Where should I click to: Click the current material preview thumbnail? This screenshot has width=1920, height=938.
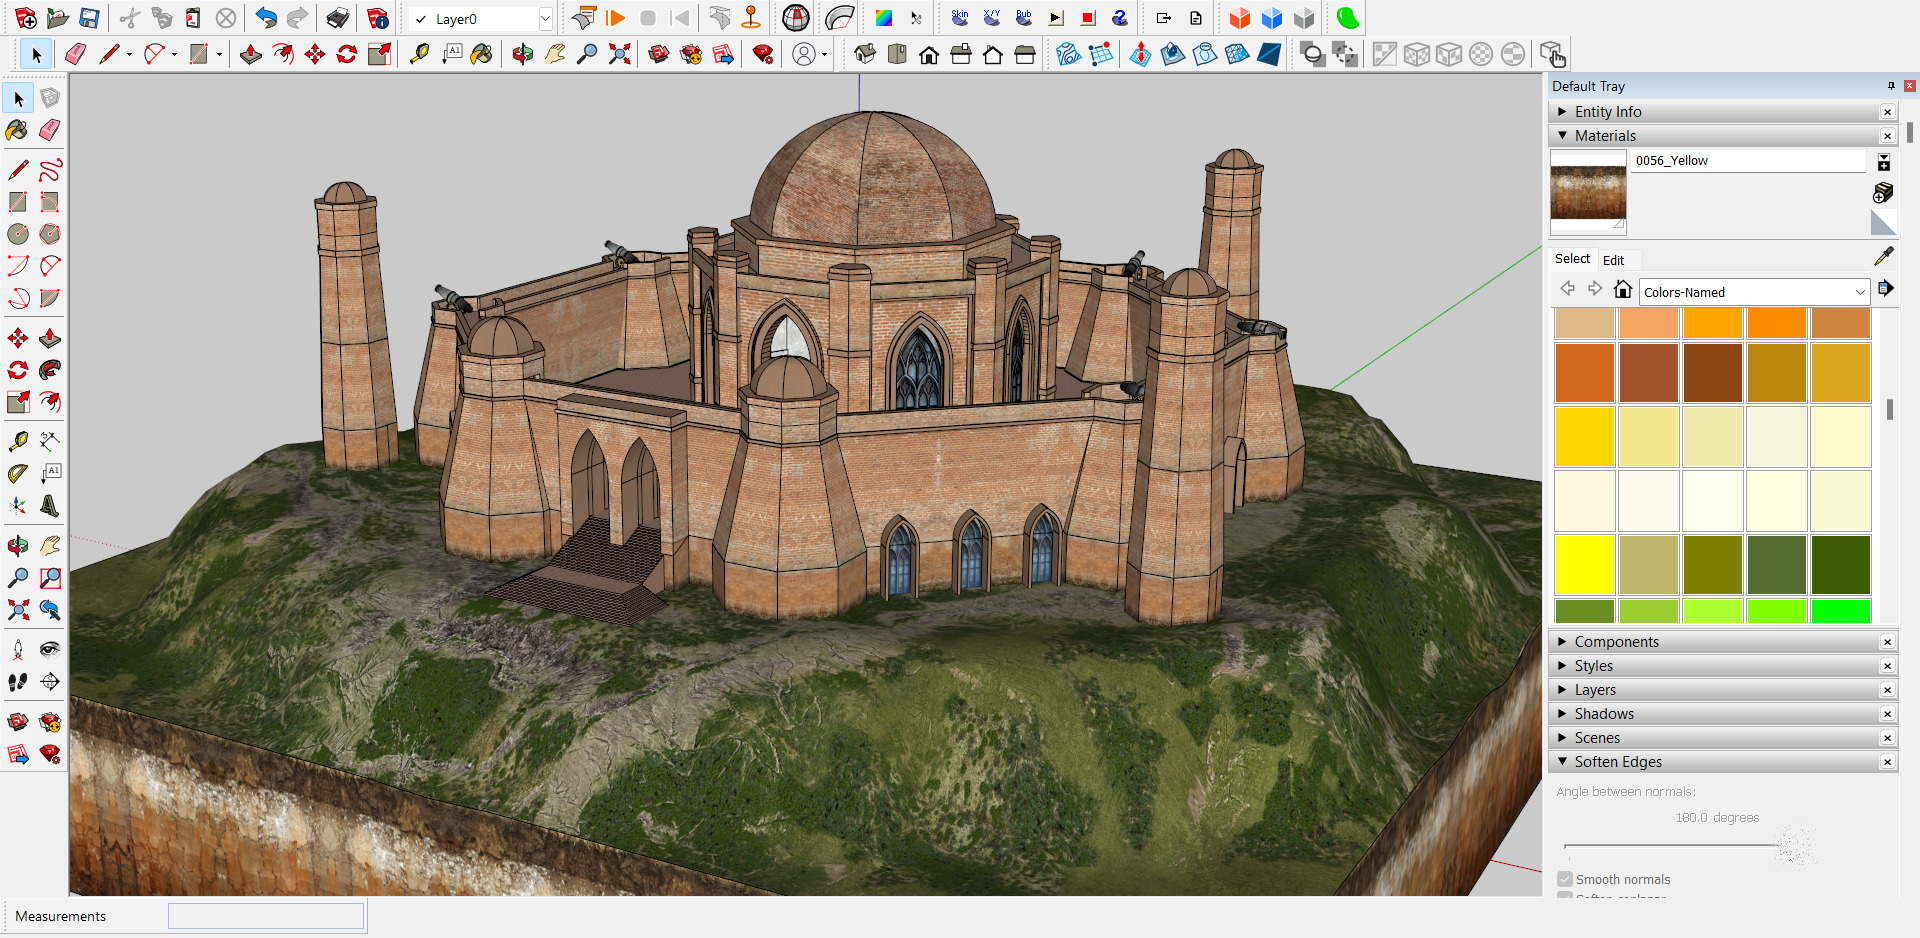[1588, 191]
